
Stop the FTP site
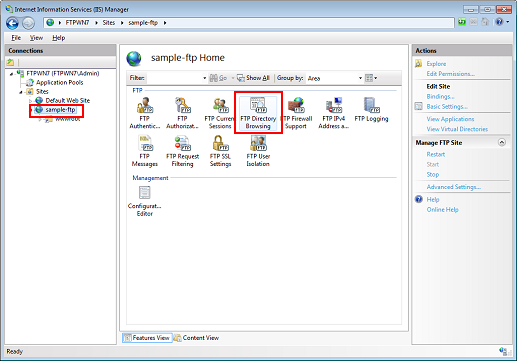pyautogui.click(x=433, y=174)
